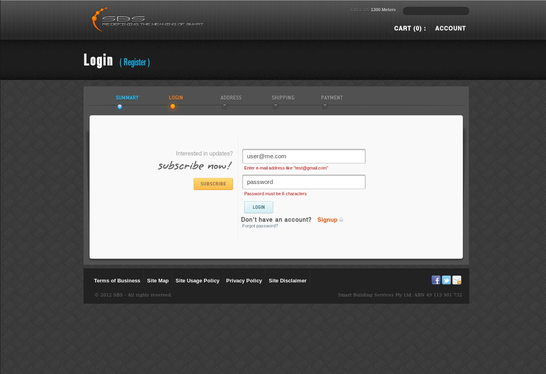Open the Account menu item
The image size is (546, 374).
(x=450, y=29)
